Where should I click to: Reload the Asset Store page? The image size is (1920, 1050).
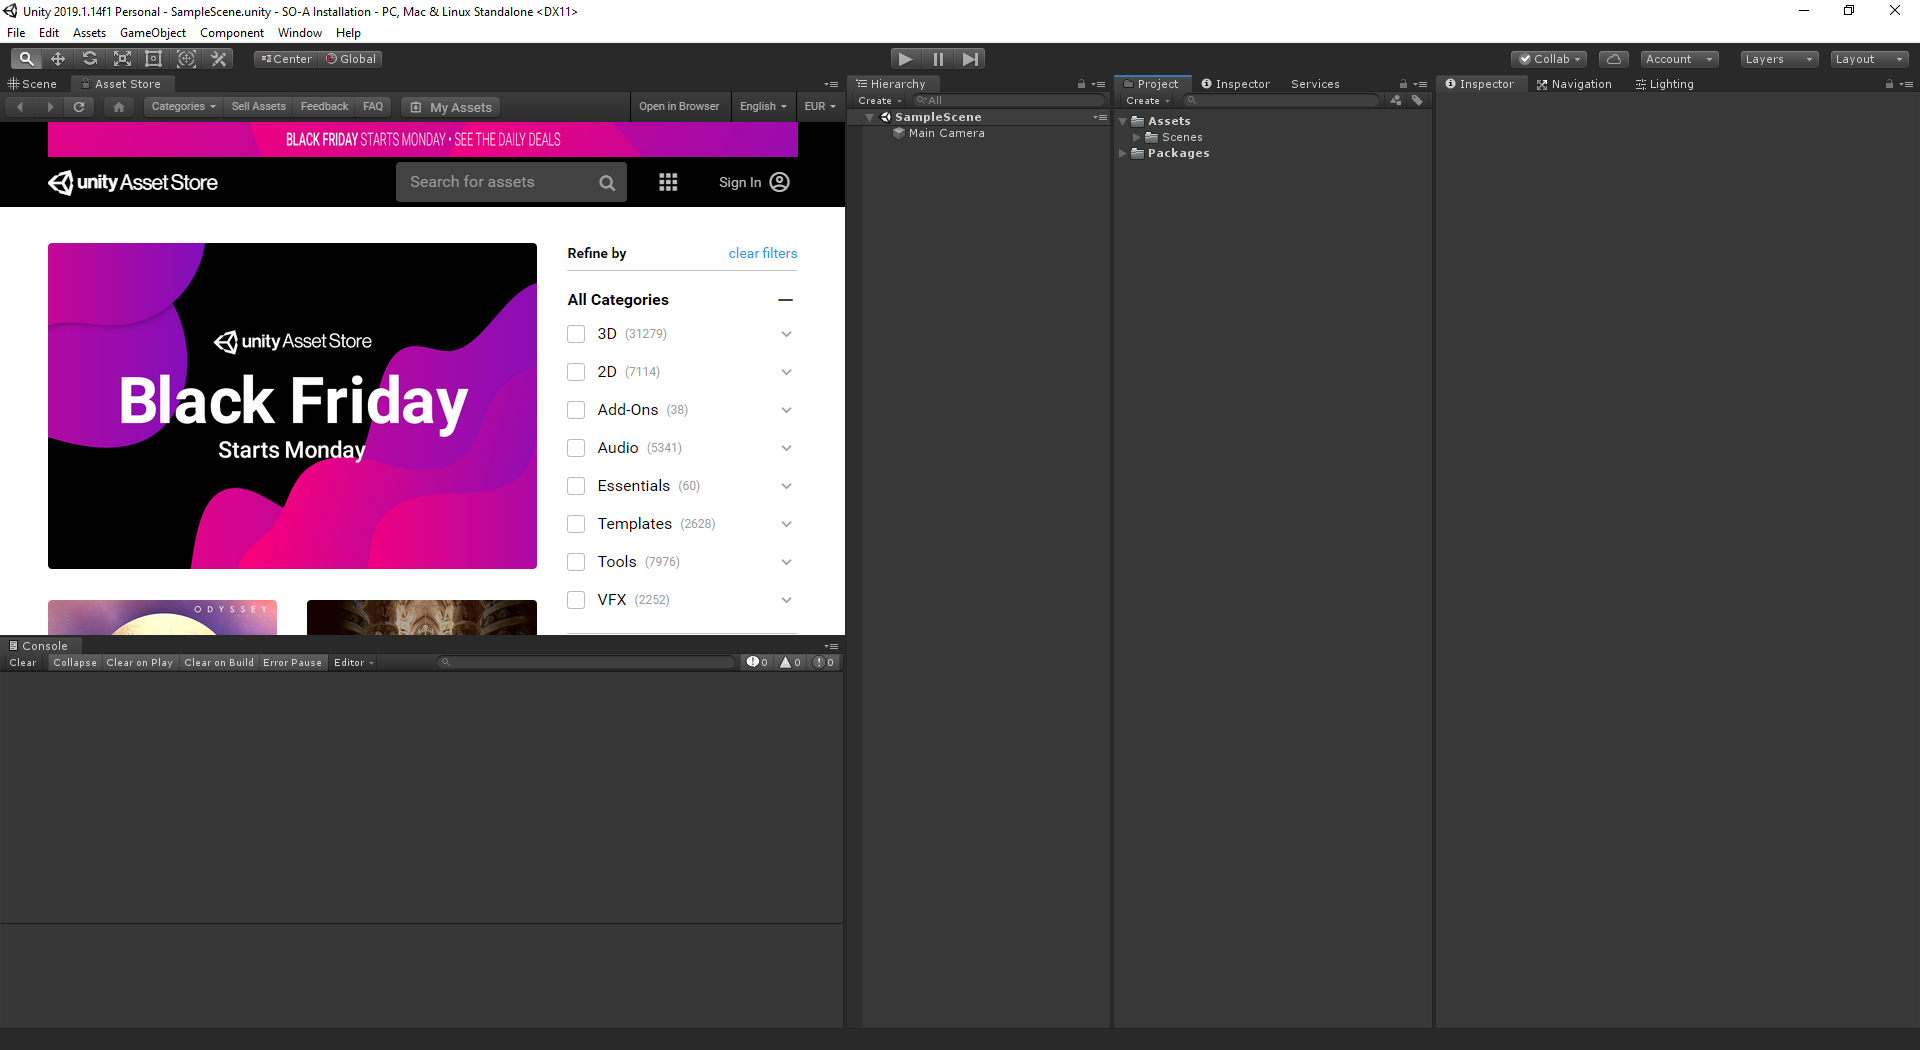click(x=79, y=106)
